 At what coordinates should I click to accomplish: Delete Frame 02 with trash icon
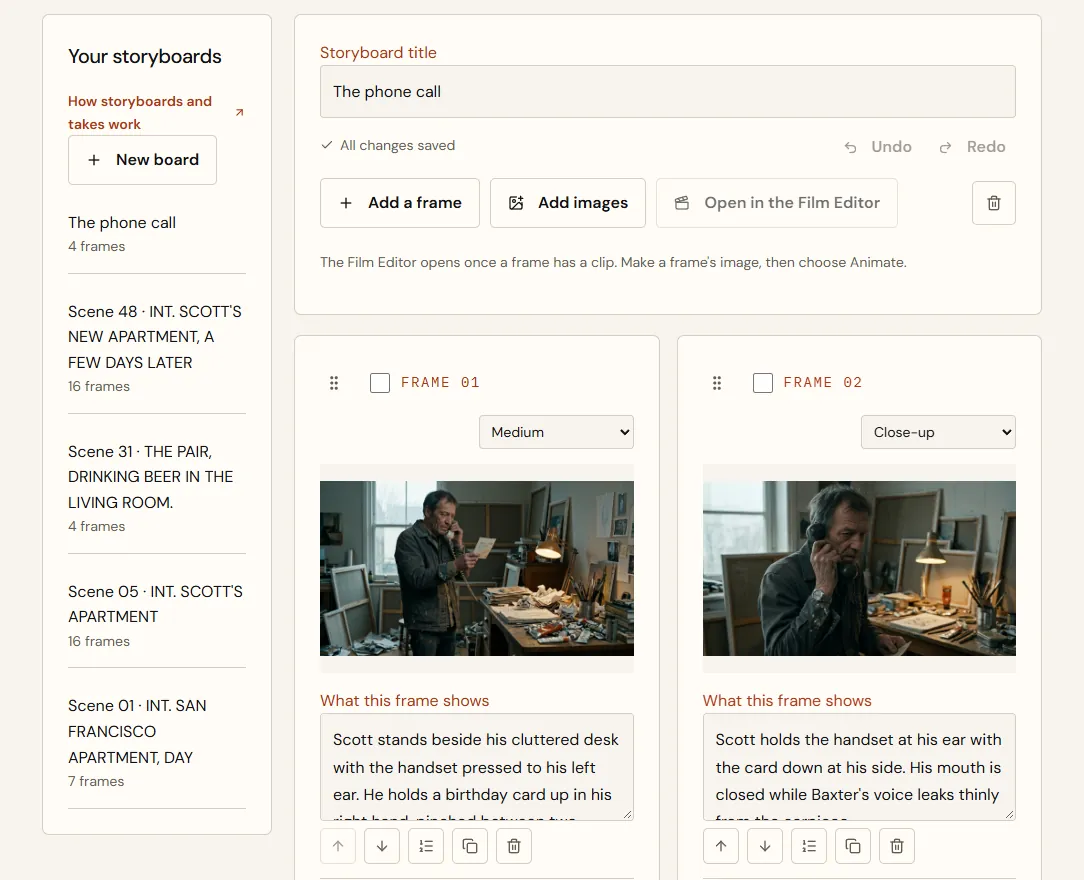[x=897, y=846]
